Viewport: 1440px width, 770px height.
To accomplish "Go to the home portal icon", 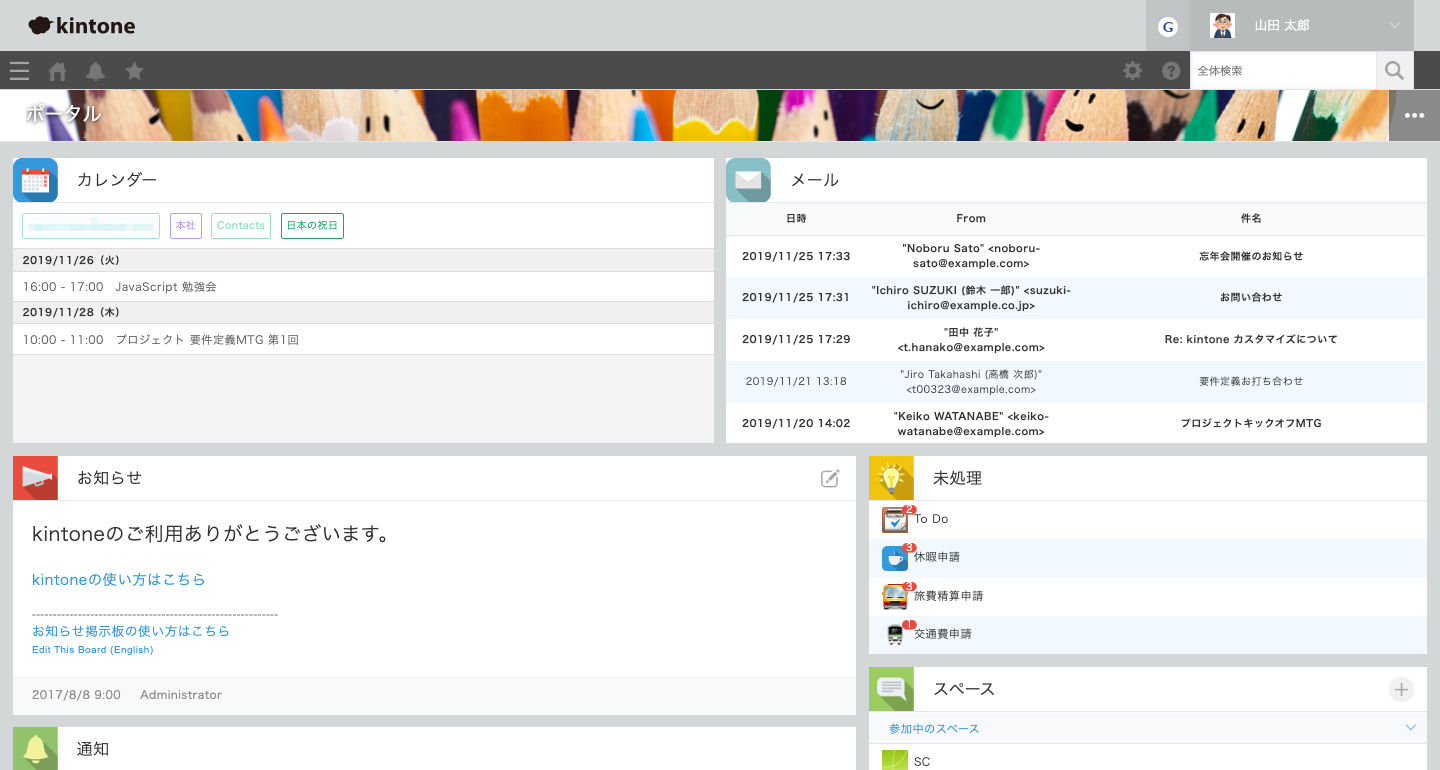I will [x=58, y=71].
